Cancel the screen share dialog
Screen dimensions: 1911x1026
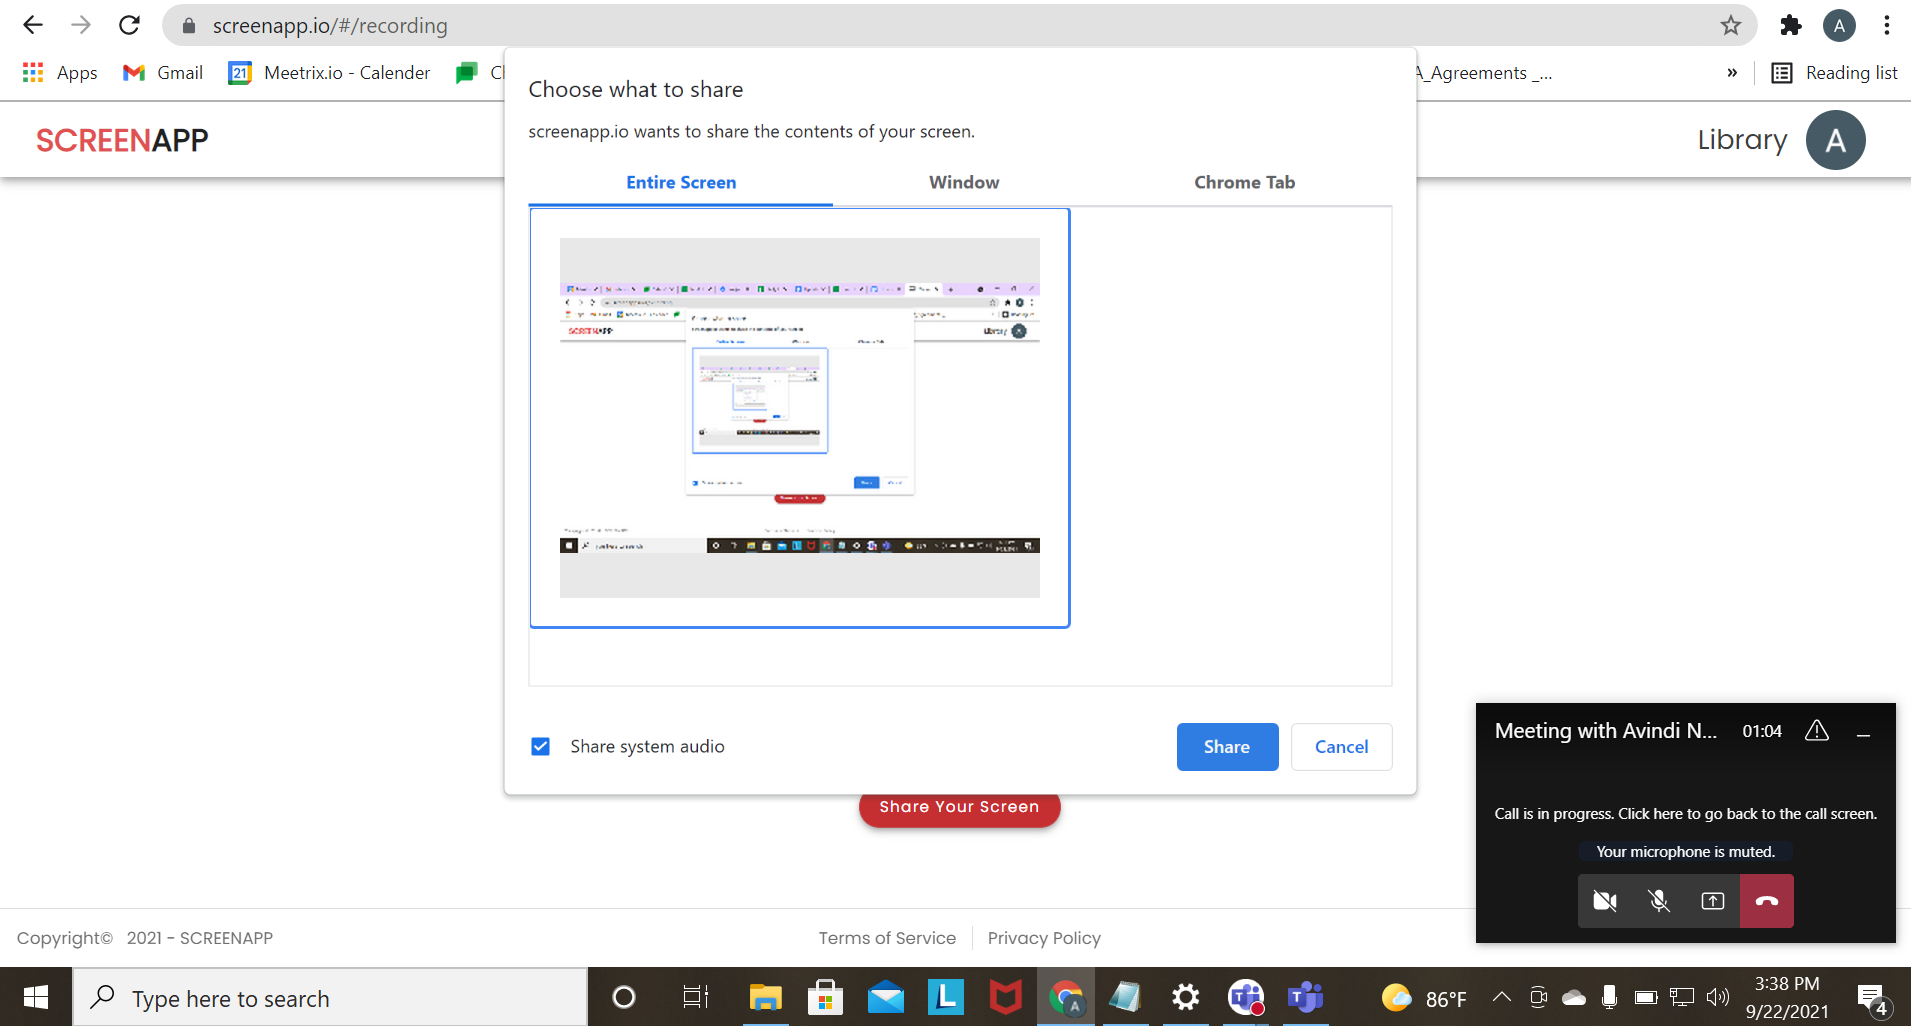coord(1341,747)
